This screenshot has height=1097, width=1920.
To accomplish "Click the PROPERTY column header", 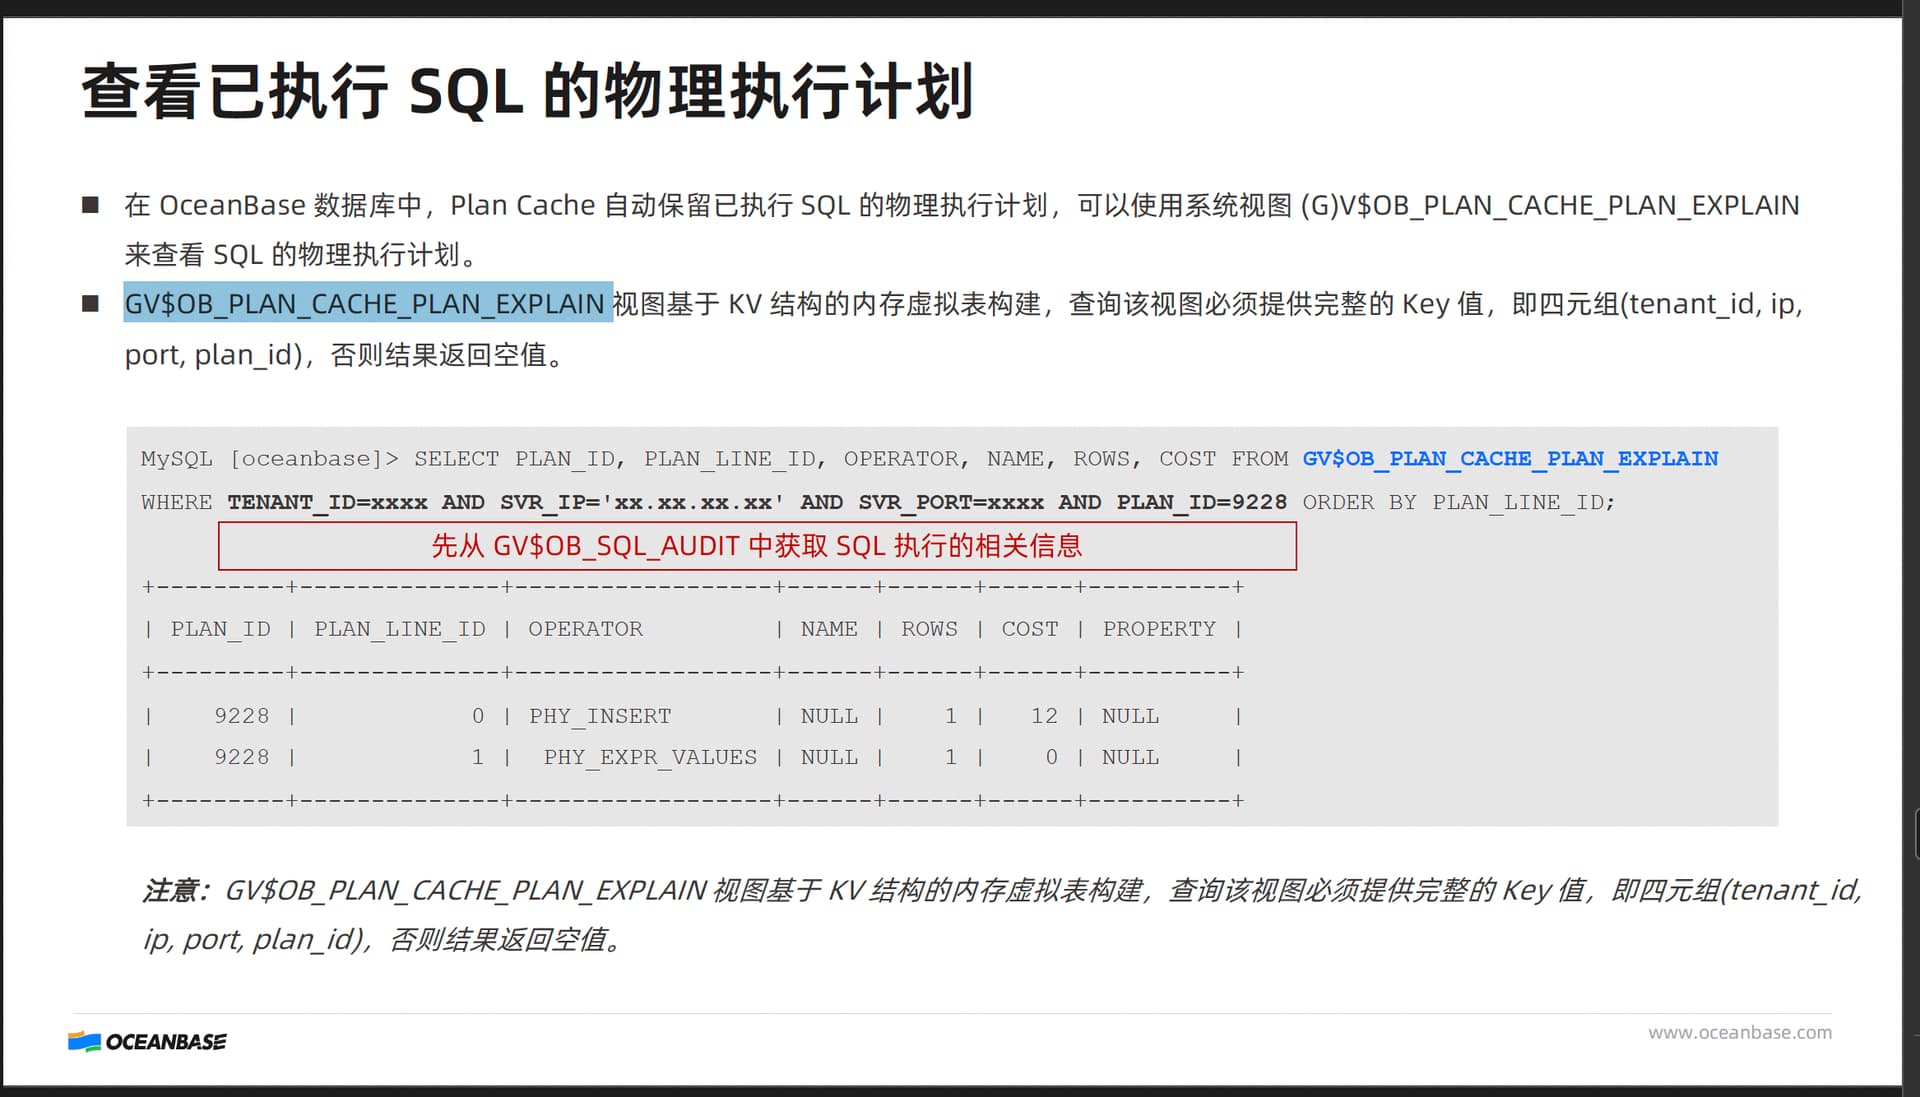I will coord(1160,629).
